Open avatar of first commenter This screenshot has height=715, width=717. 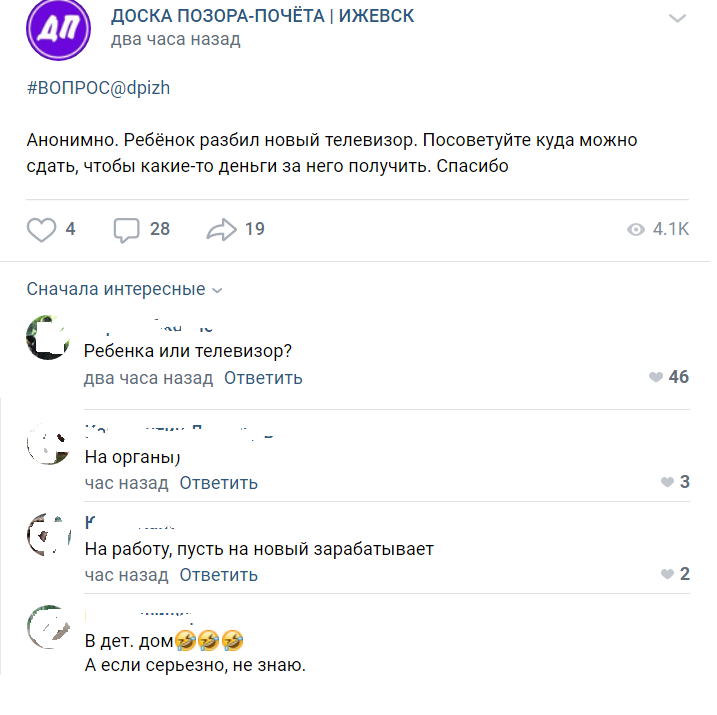click(x=48, y=338)
